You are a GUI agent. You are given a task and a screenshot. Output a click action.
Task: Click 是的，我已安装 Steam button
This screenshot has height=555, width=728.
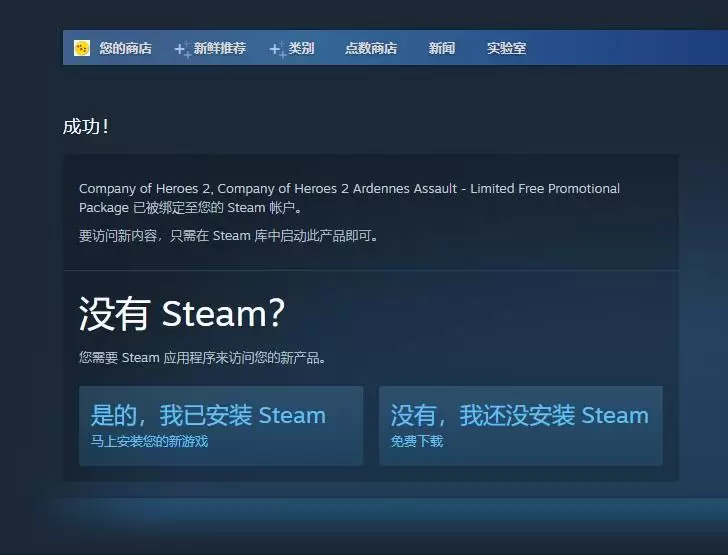[x=221, y=426]
